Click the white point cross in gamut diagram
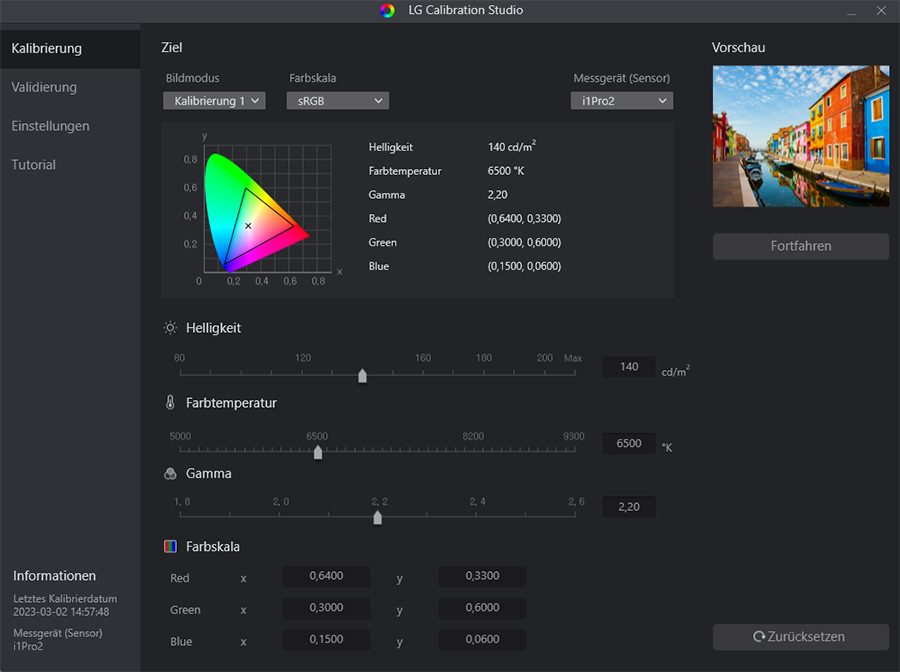The height and width of the screenshot is (672, 900). click(248, 226)
